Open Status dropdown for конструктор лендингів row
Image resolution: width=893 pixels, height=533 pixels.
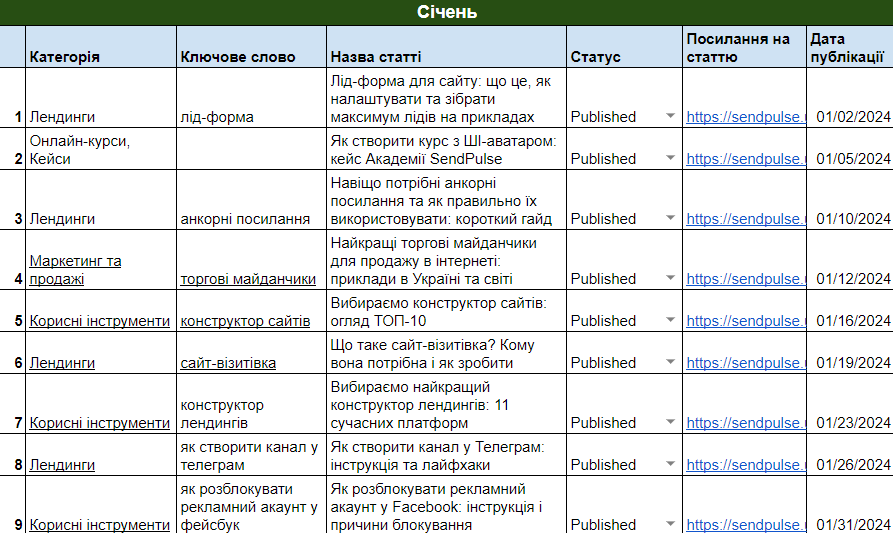pyautogui.click(x=670, y=422)
